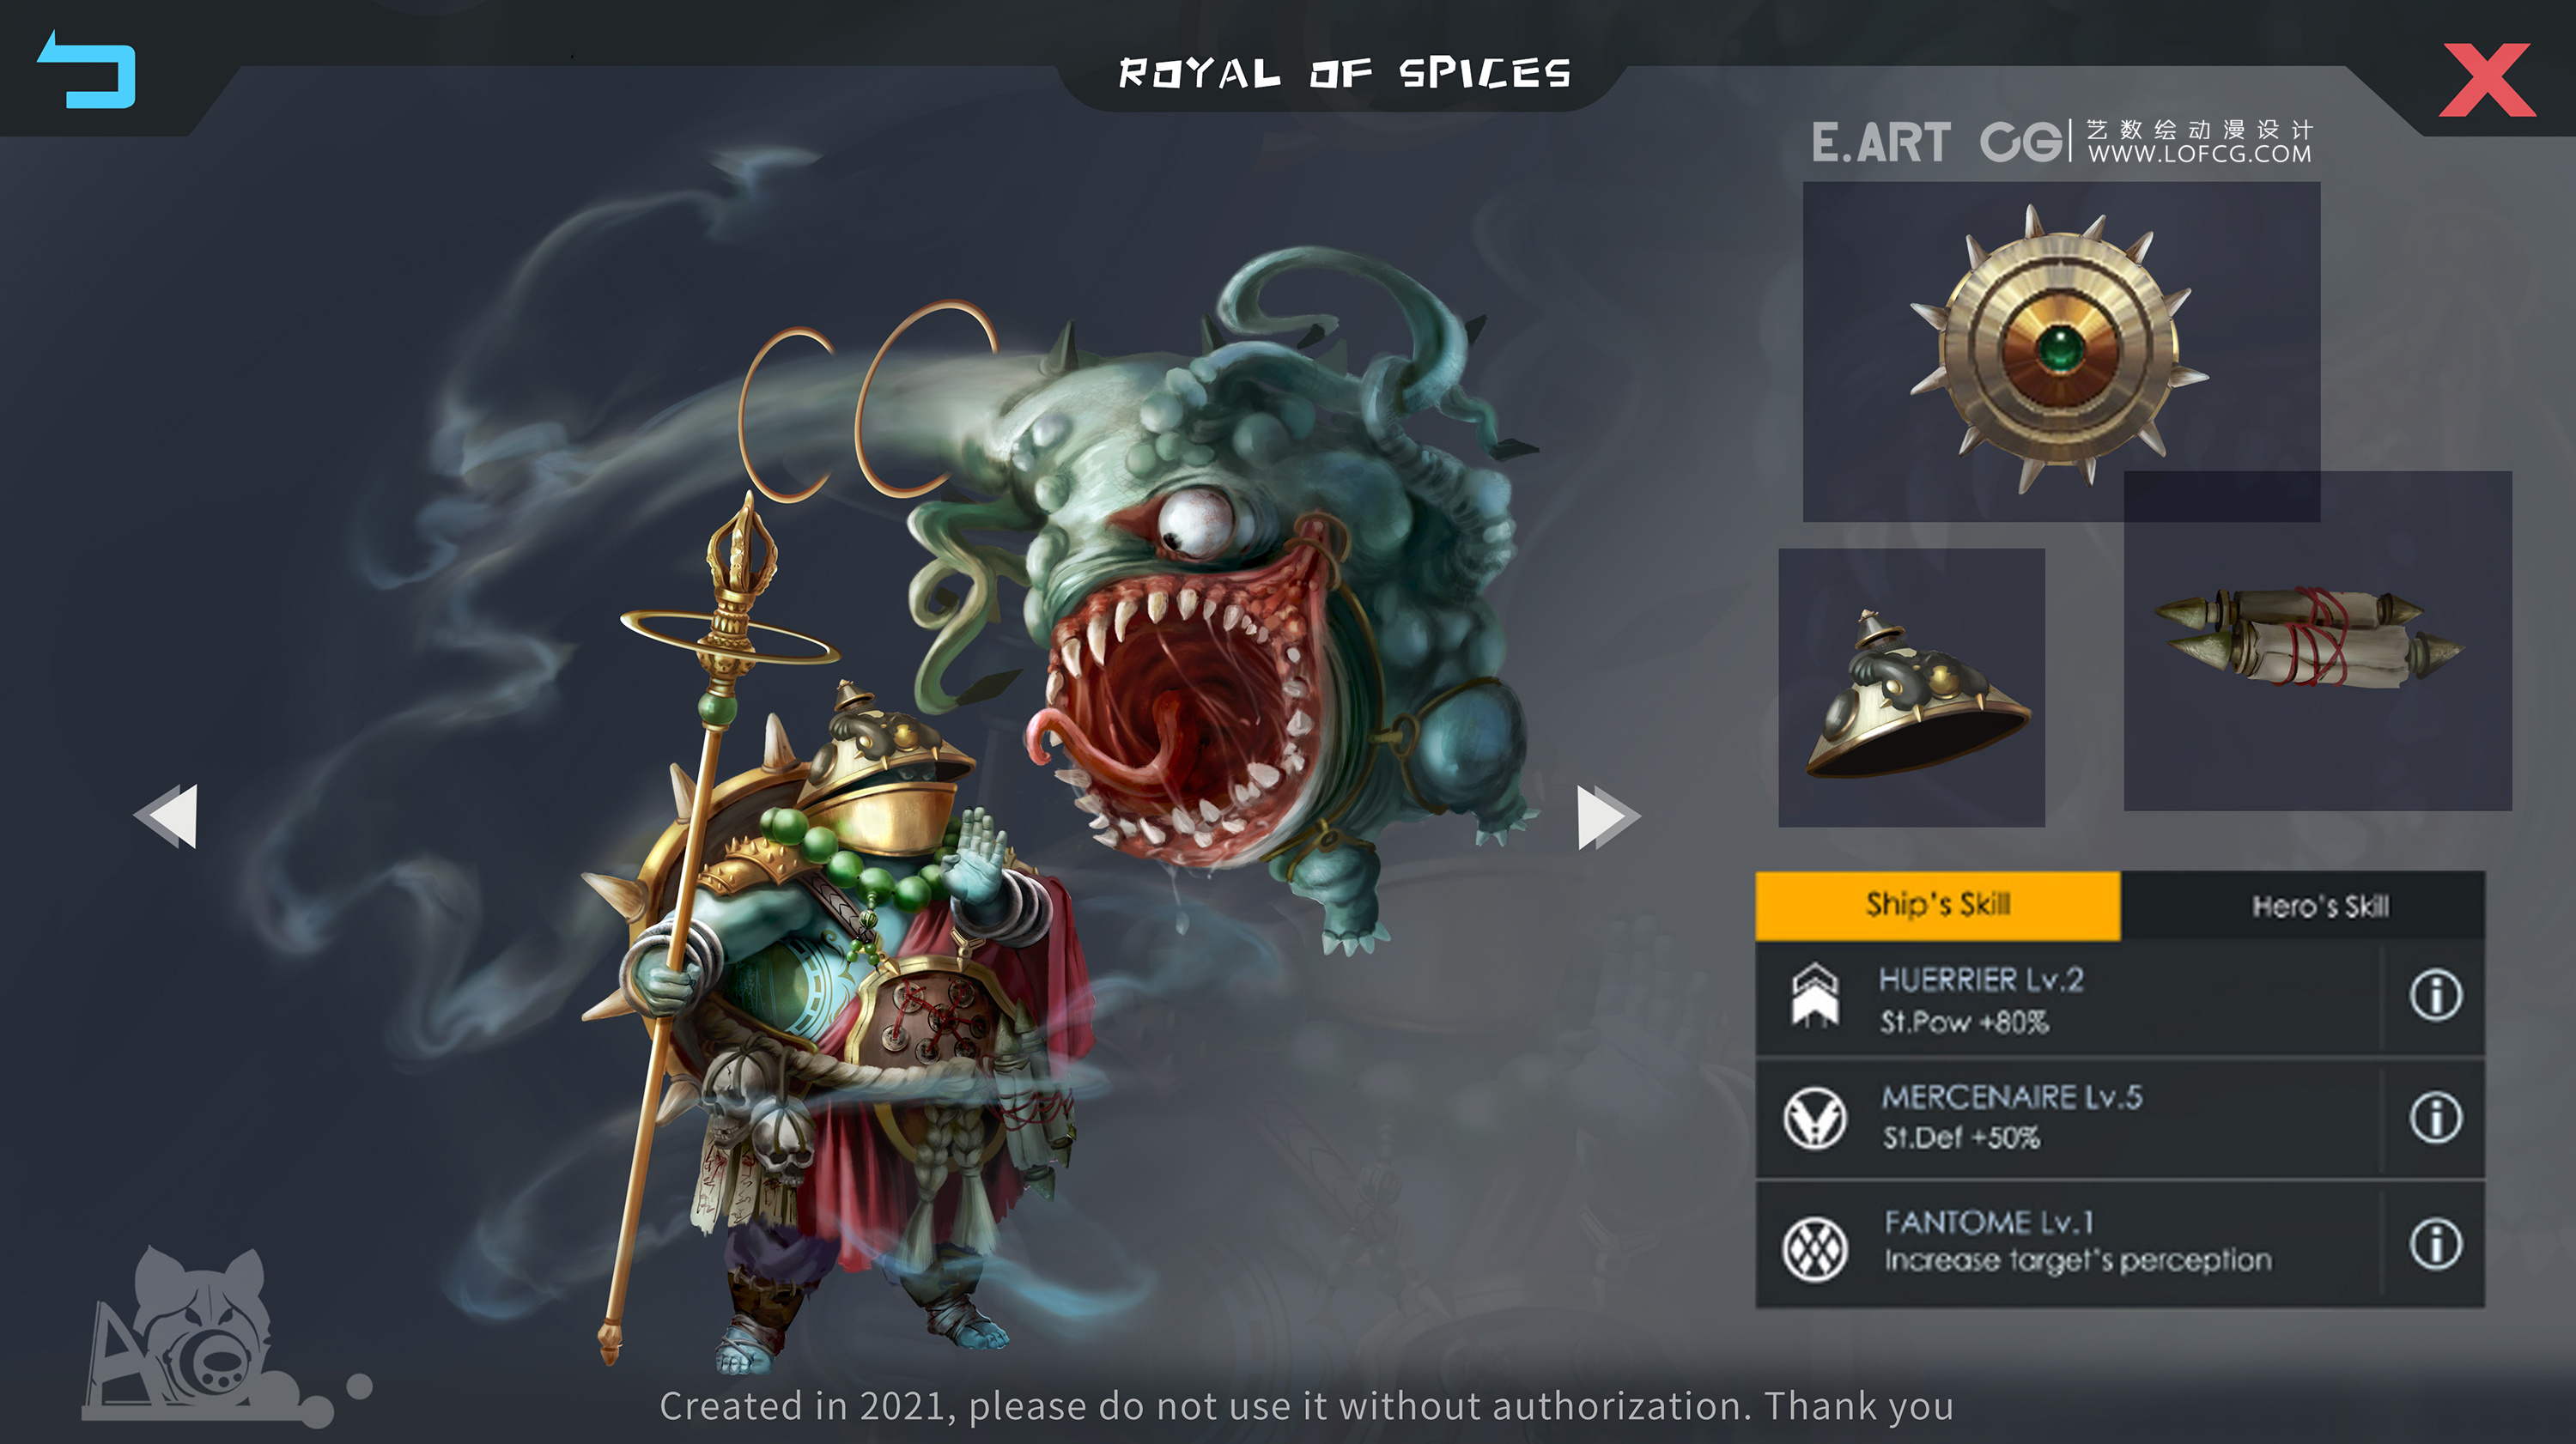
Task: Select the conical helmet thumbnail
Action: click(x=1912, y=688)
